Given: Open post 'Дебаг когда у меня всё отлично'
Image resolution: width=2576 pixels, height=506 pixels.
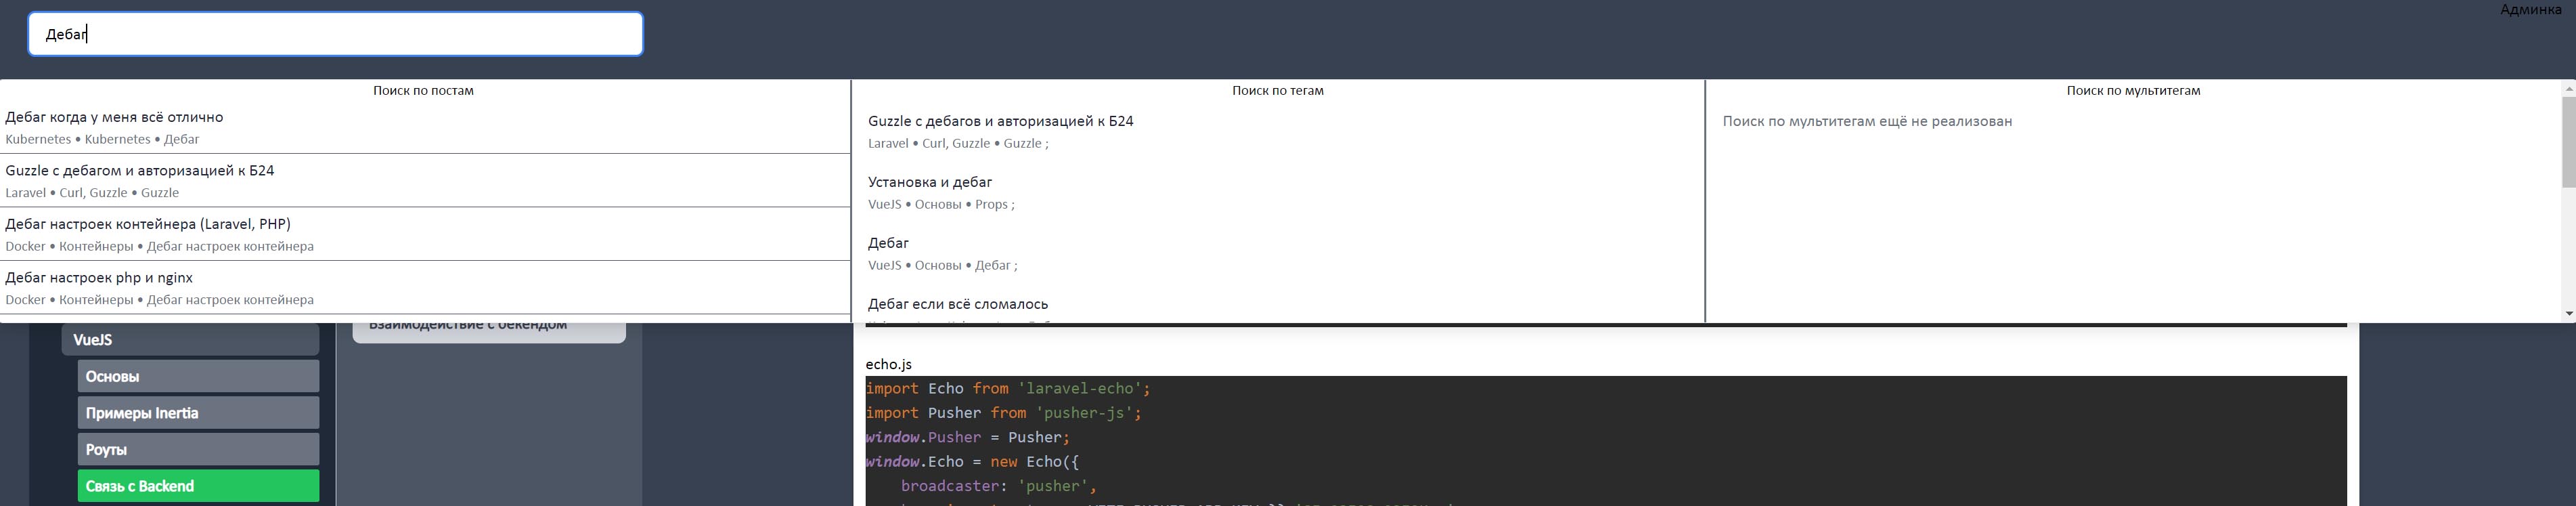Looking at the screenshot, I should (114, 117).
